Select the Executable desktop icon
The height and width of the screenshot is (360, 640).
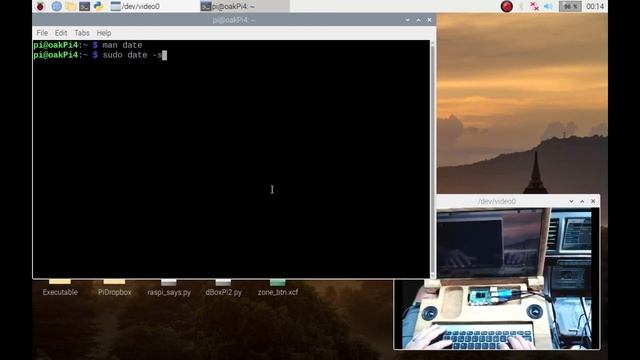point(60,288)
